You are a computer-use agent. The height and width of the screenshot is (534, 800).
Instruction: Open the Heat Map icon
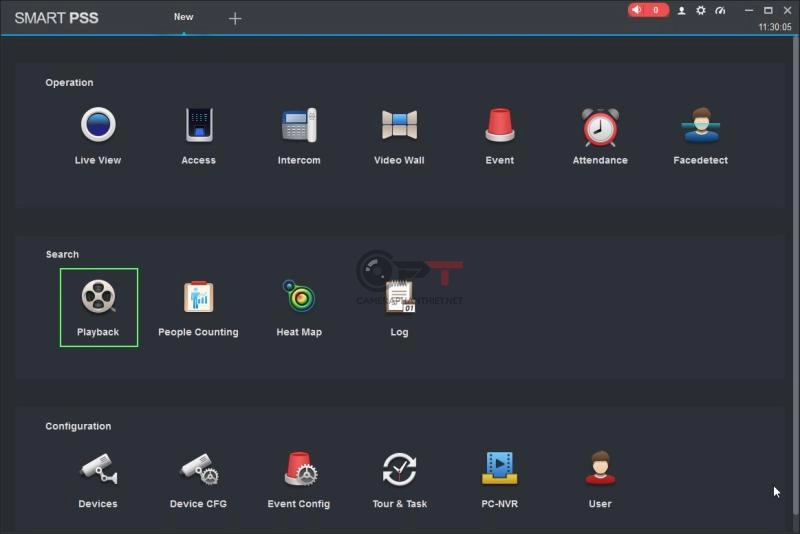pyautogui.click(x=299, y=298)
